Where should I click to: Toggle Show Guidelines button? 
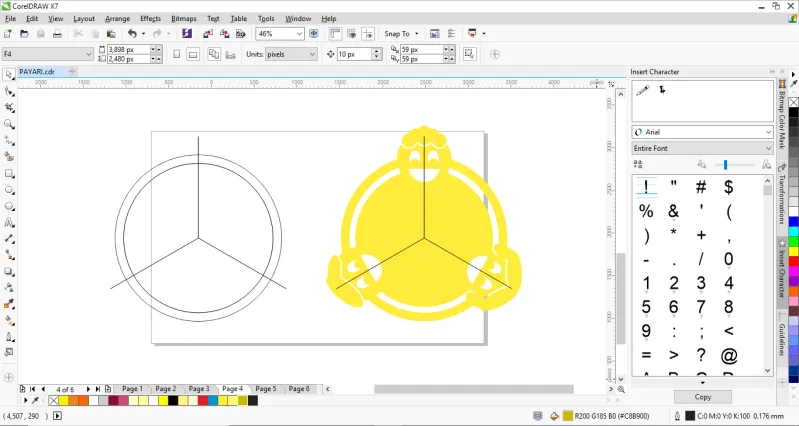(x=368, y=34)
